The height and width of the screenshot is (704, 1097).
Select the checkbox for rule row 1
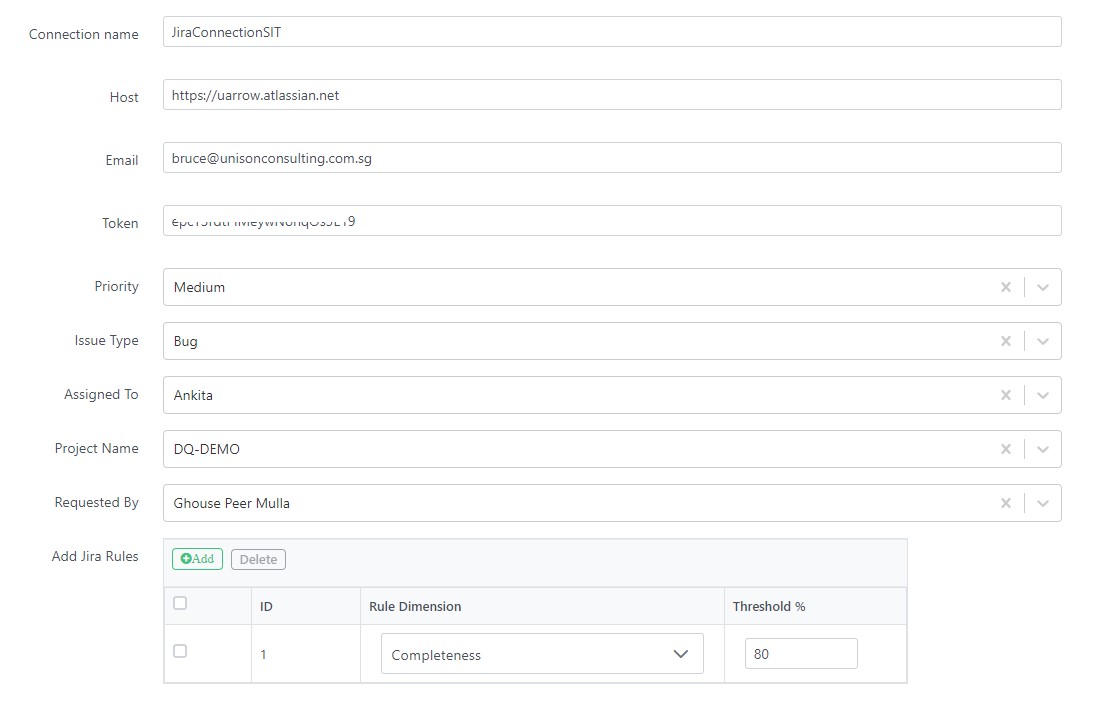[x=181, y=651]
